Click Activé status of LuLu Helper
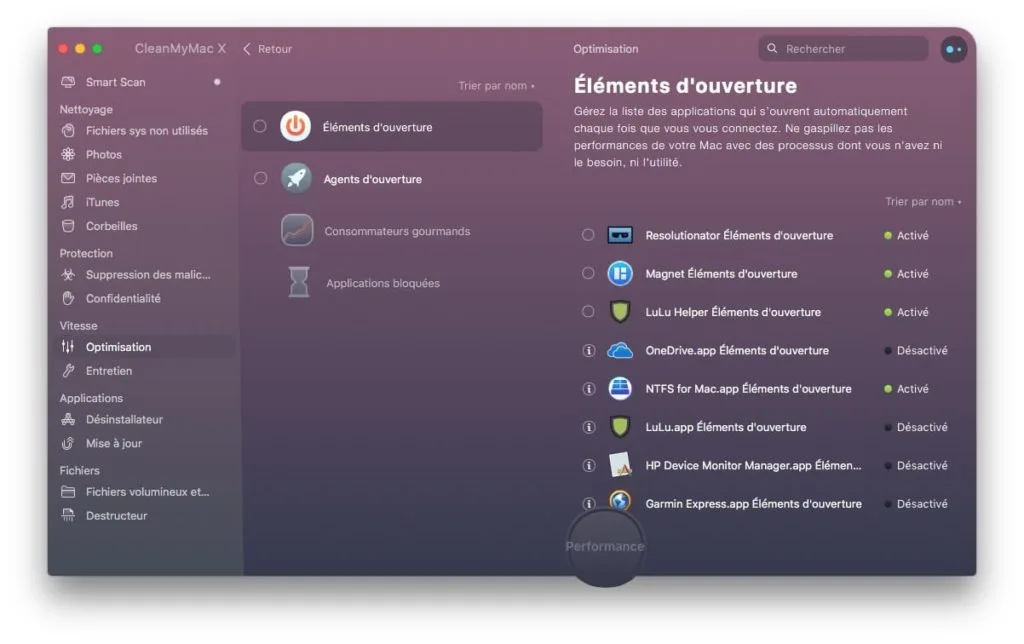Screen dimensions: 1024x644 [906, 312]
